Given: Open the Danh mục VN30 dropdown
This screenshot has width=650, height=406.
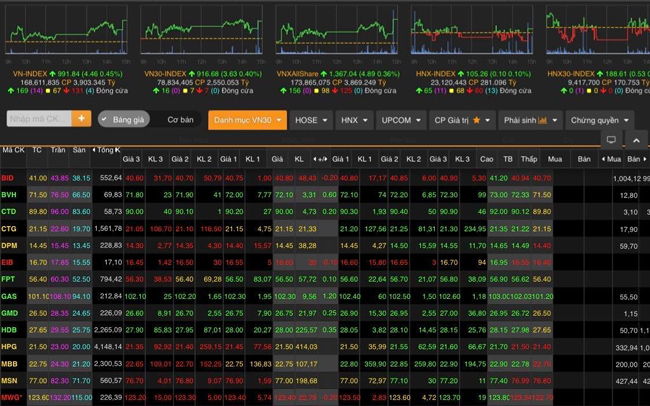Looking at the screenshot, I should (x=247, y=120).
